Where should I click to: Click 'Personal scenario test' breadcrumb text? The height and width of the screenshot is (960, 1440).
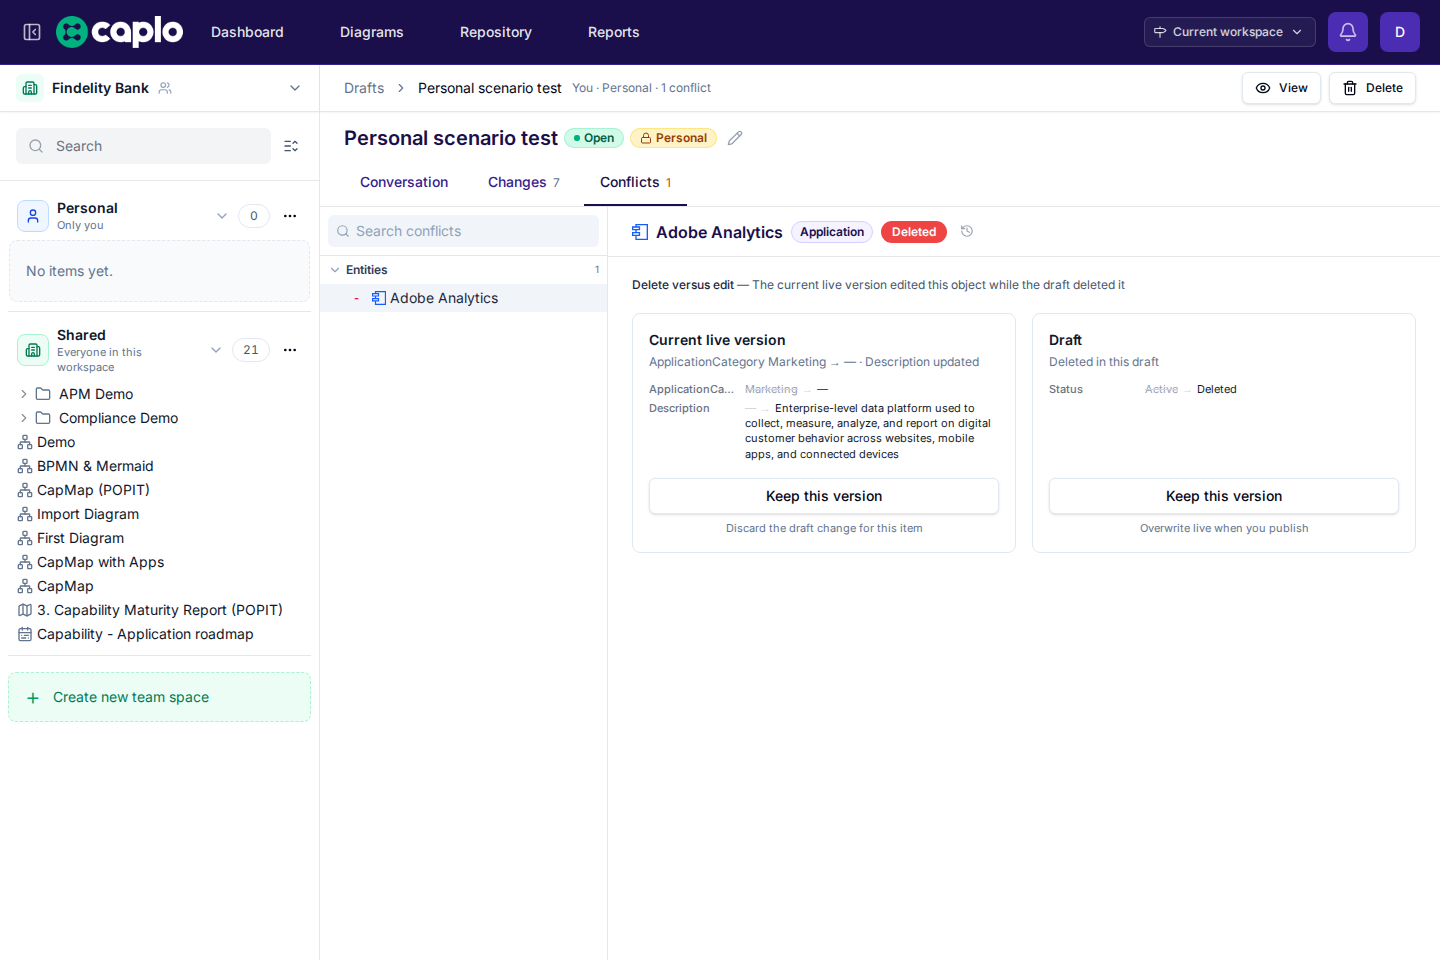490,88
